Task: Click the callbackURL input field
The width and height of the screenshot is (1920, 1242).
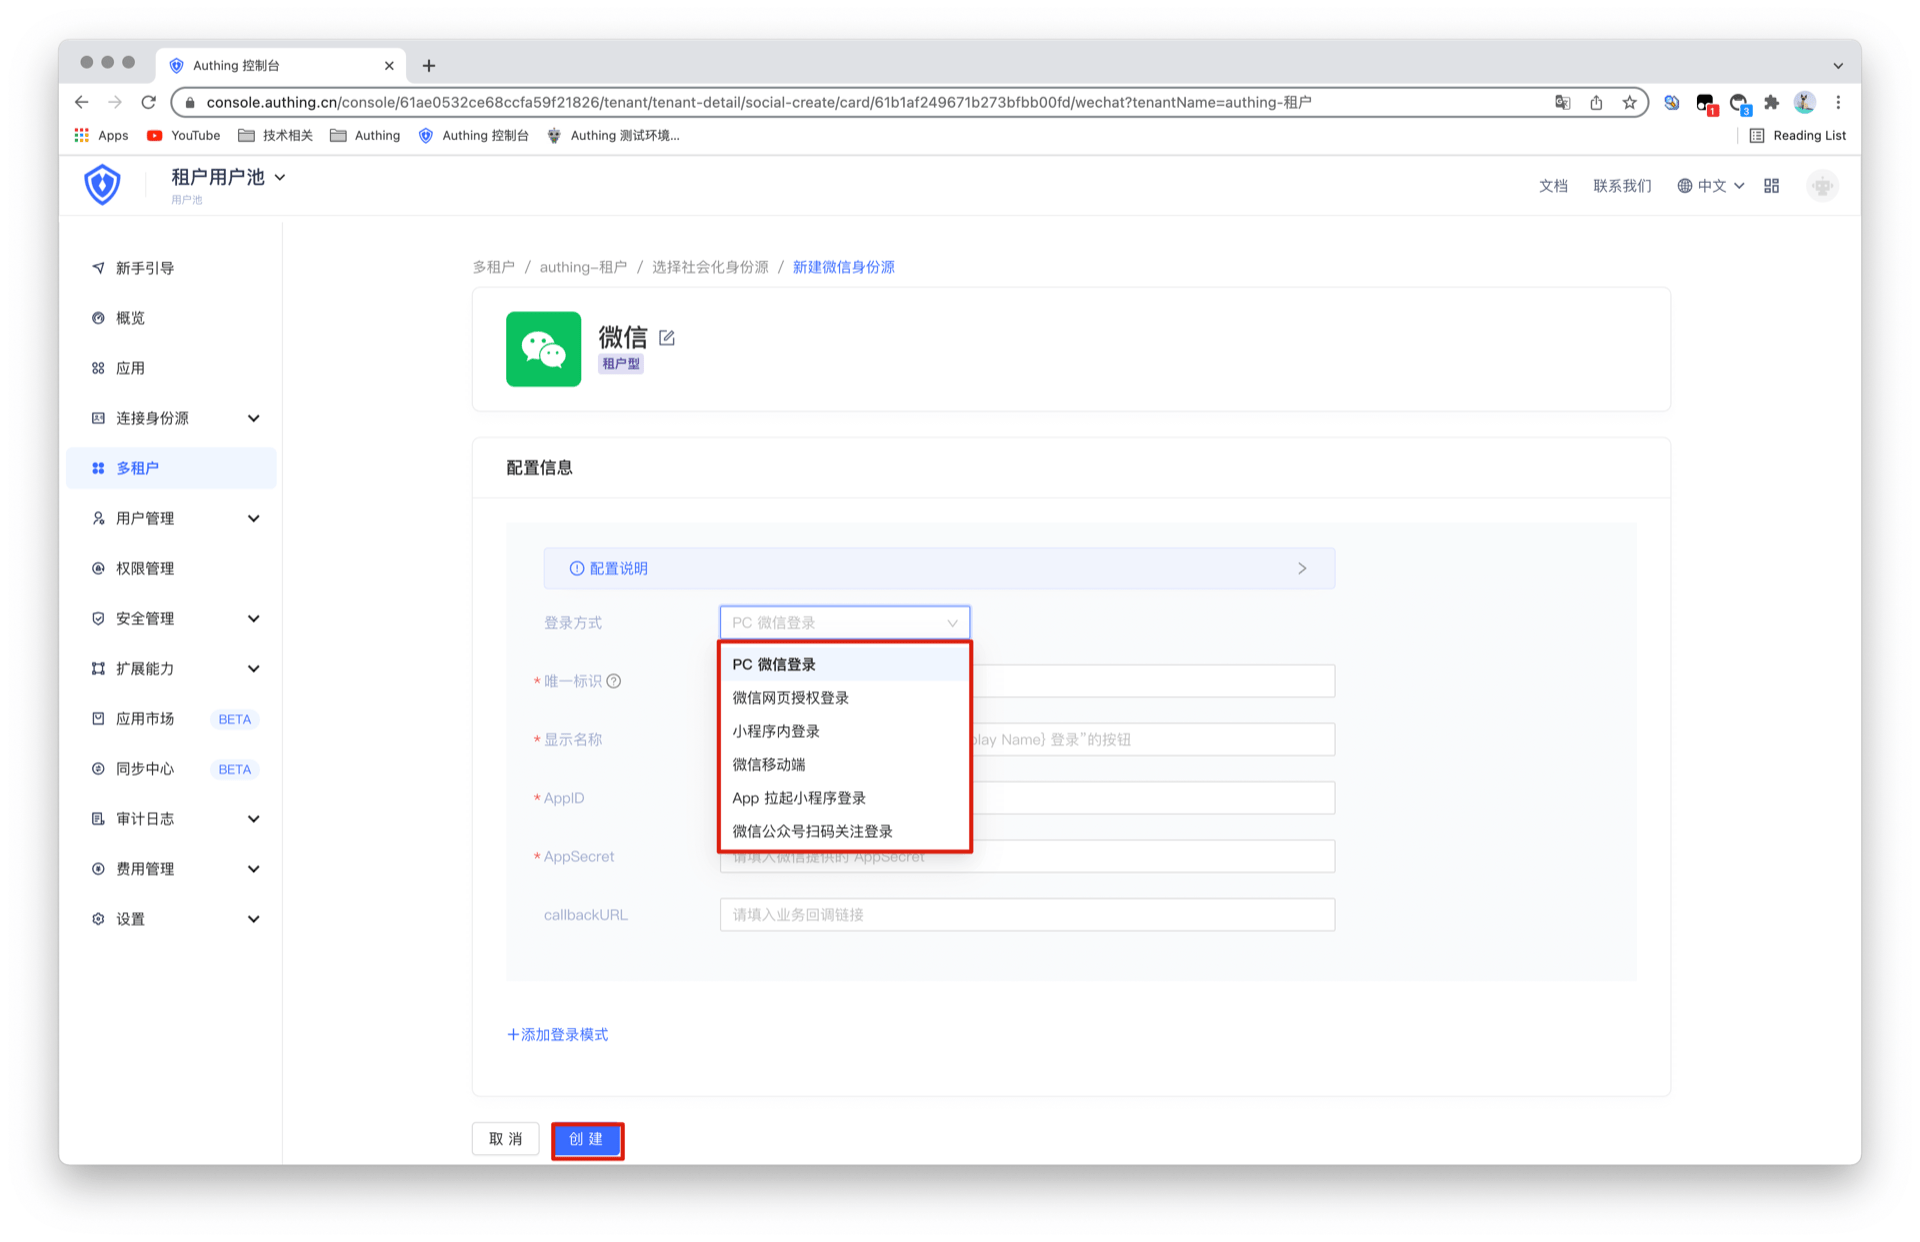Action: coord(1026,915)
